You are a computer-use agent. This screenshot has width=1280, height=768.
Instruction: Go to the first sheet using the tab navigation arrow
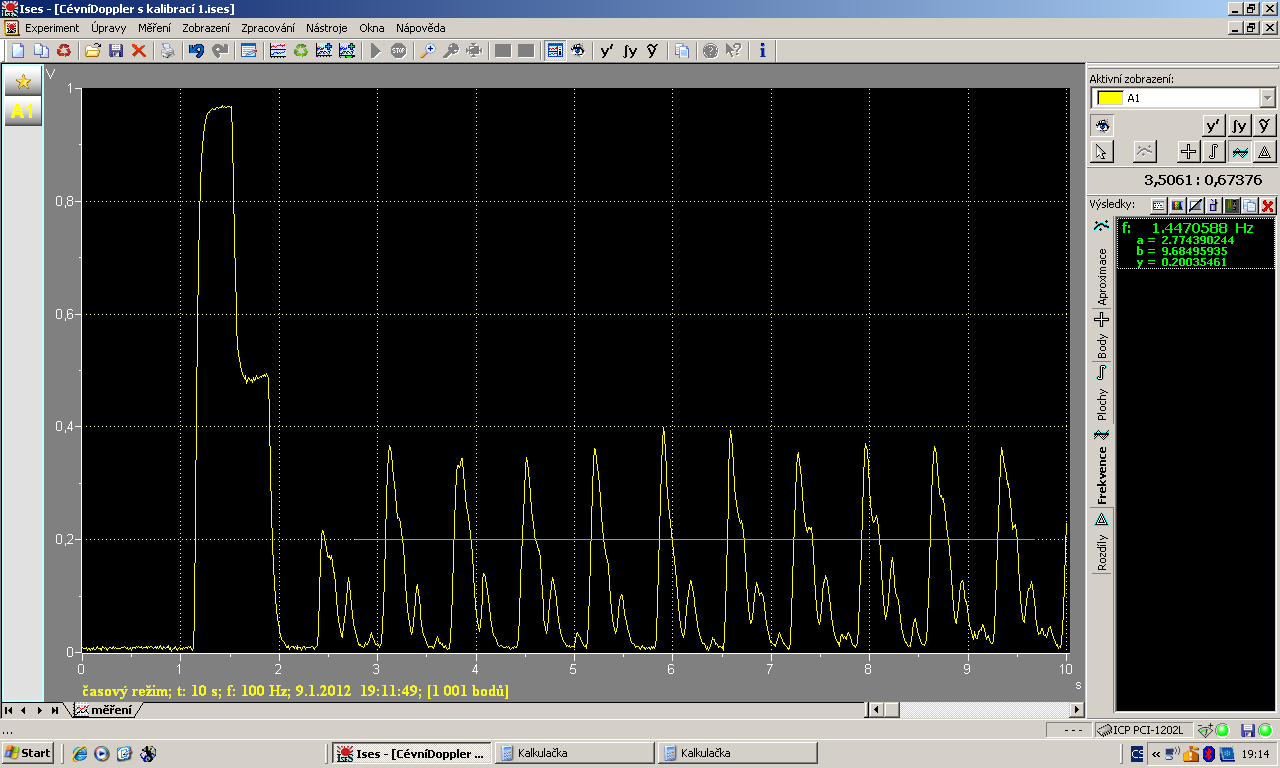[x=10, y=710]
